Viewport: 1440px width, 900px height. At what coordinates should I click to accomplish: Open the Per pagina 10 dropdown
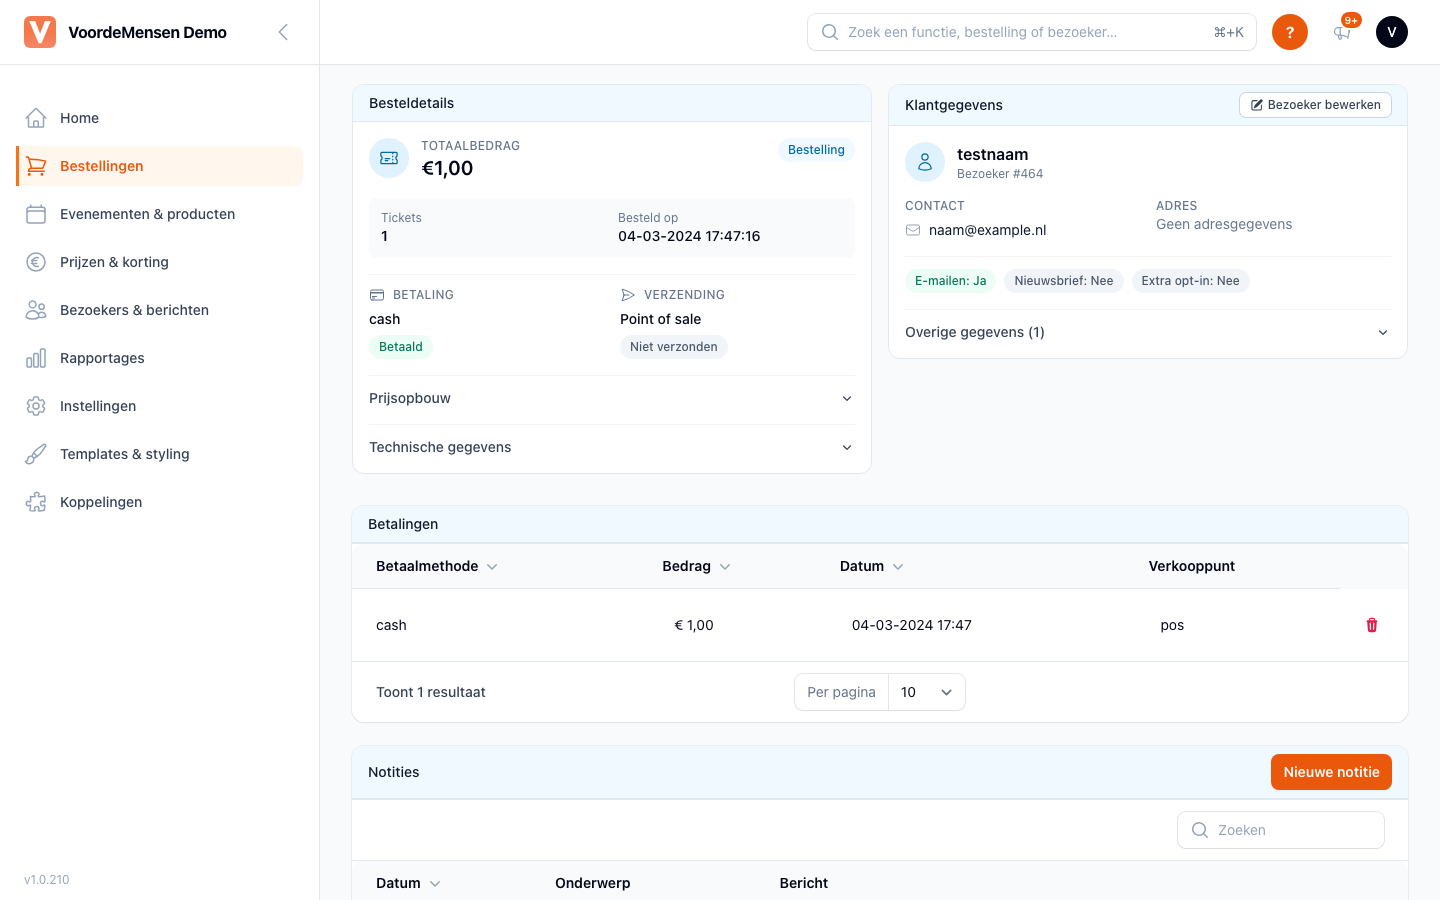click(x=927, y=692)
